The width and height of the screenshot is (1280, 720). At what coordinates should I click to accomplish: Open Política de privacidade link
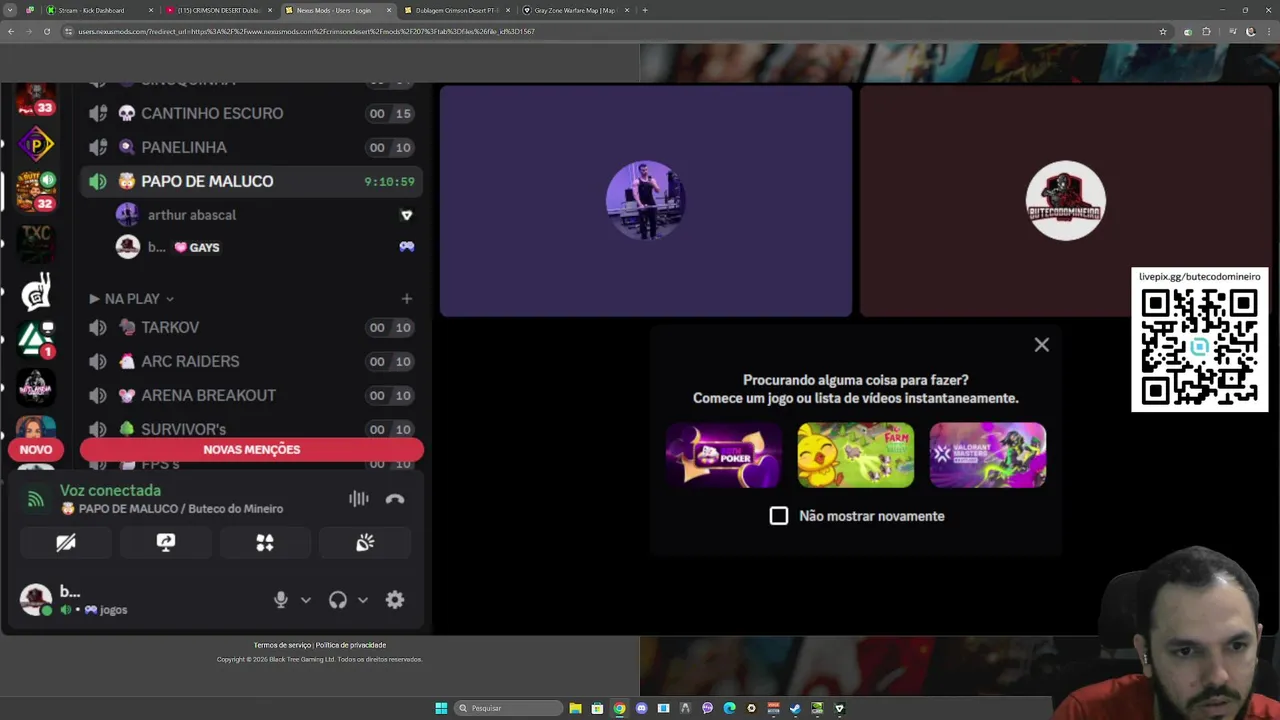coord(351,645)
